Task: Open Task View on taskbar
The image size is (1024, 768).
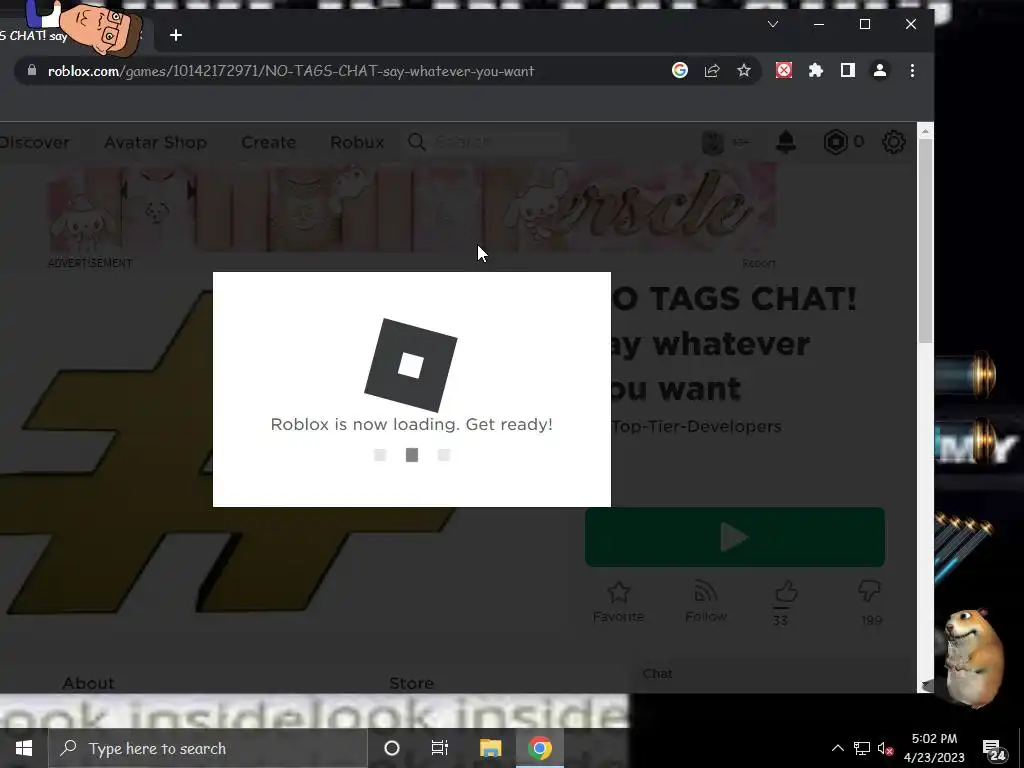Action: [x=440, y=748]
